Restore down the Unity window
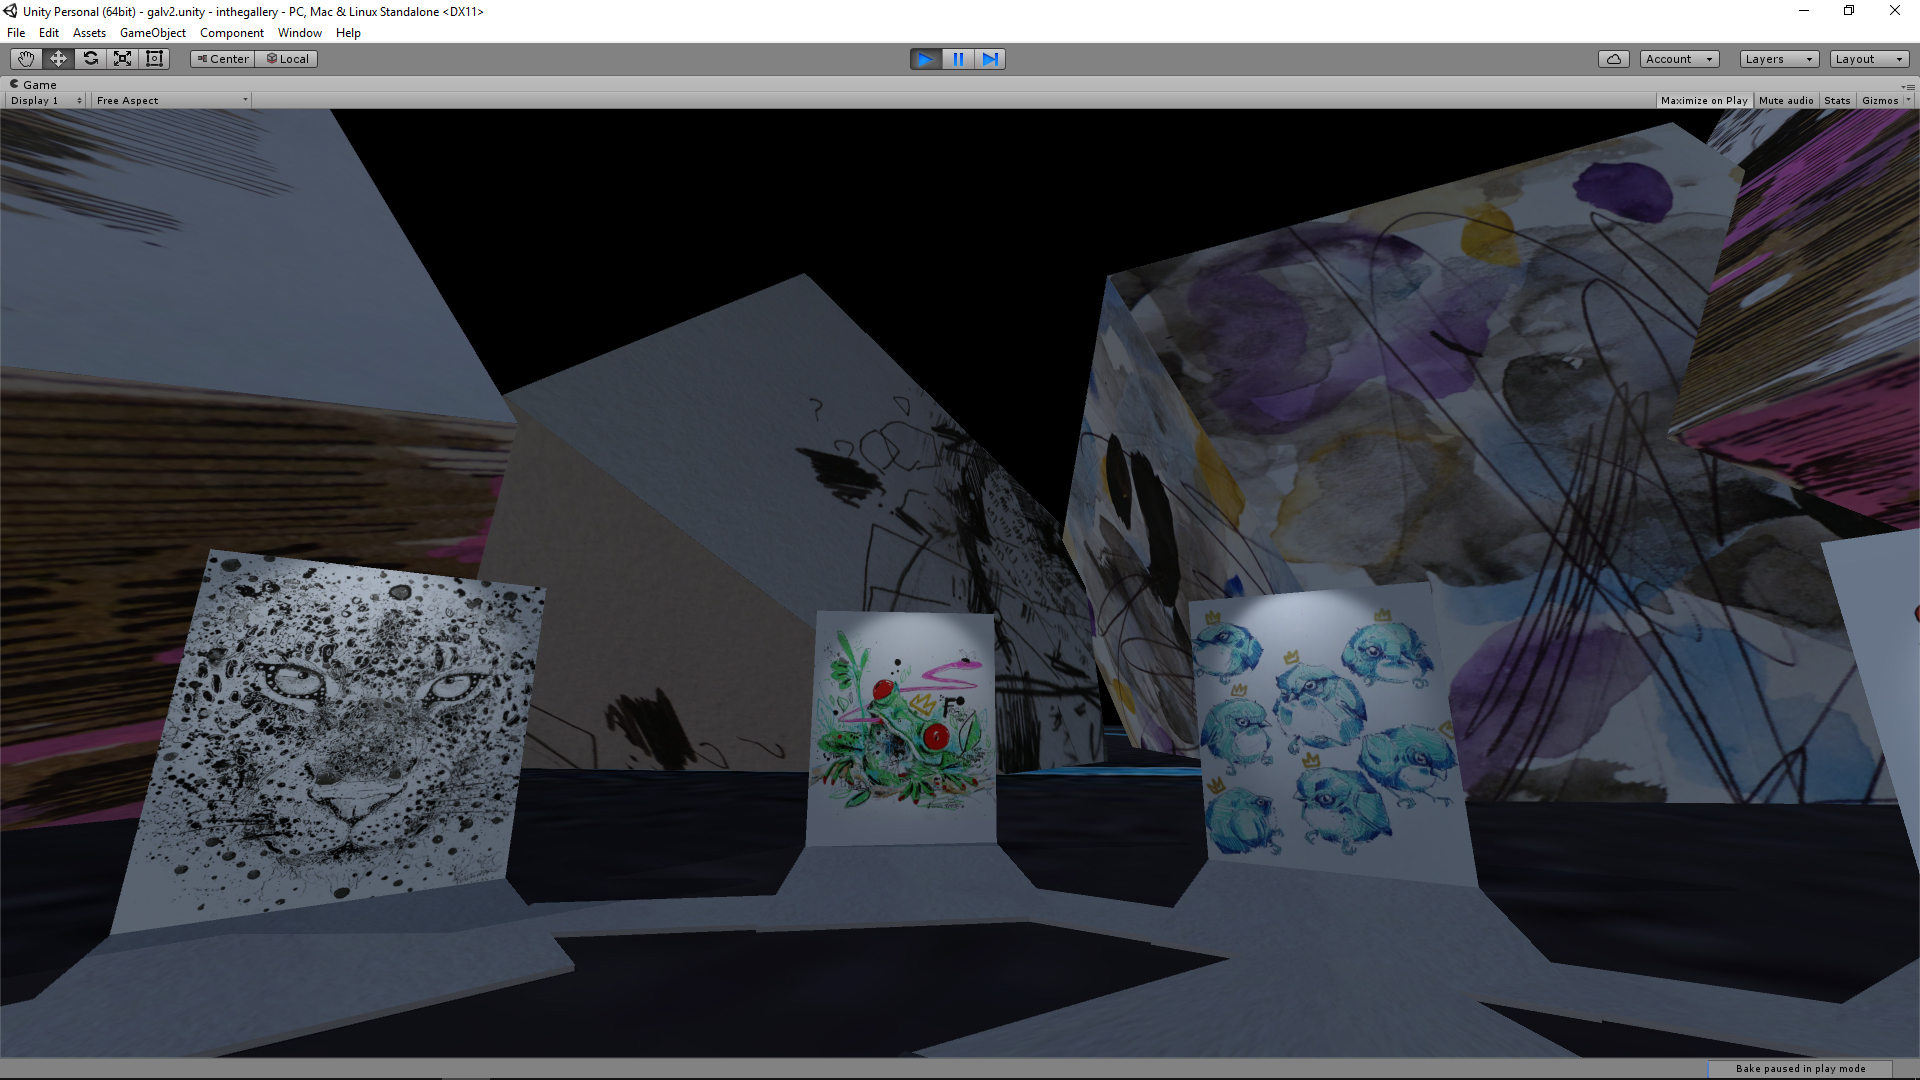Screen dimensions: 1920x1080 click(1849, 11)
